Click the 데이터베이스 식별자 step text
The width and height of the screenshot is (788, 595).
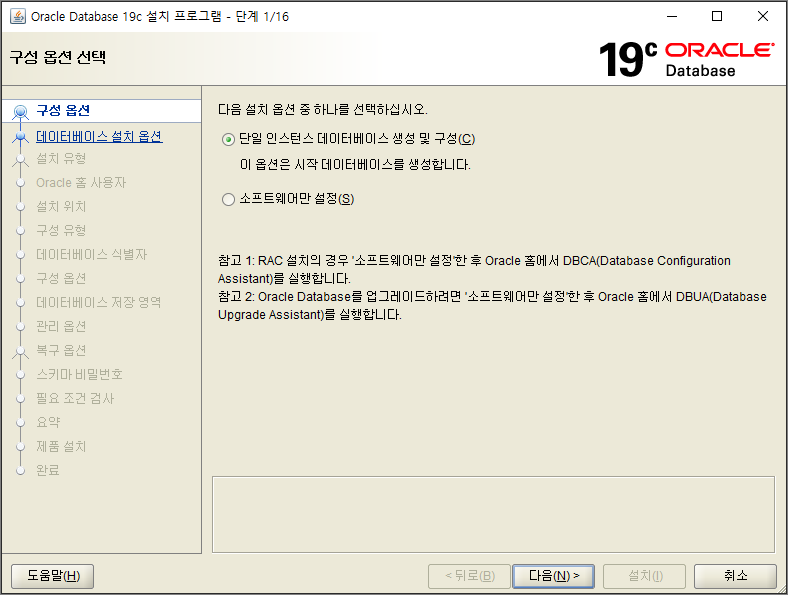pyautogui.click(x=91, y=254)
